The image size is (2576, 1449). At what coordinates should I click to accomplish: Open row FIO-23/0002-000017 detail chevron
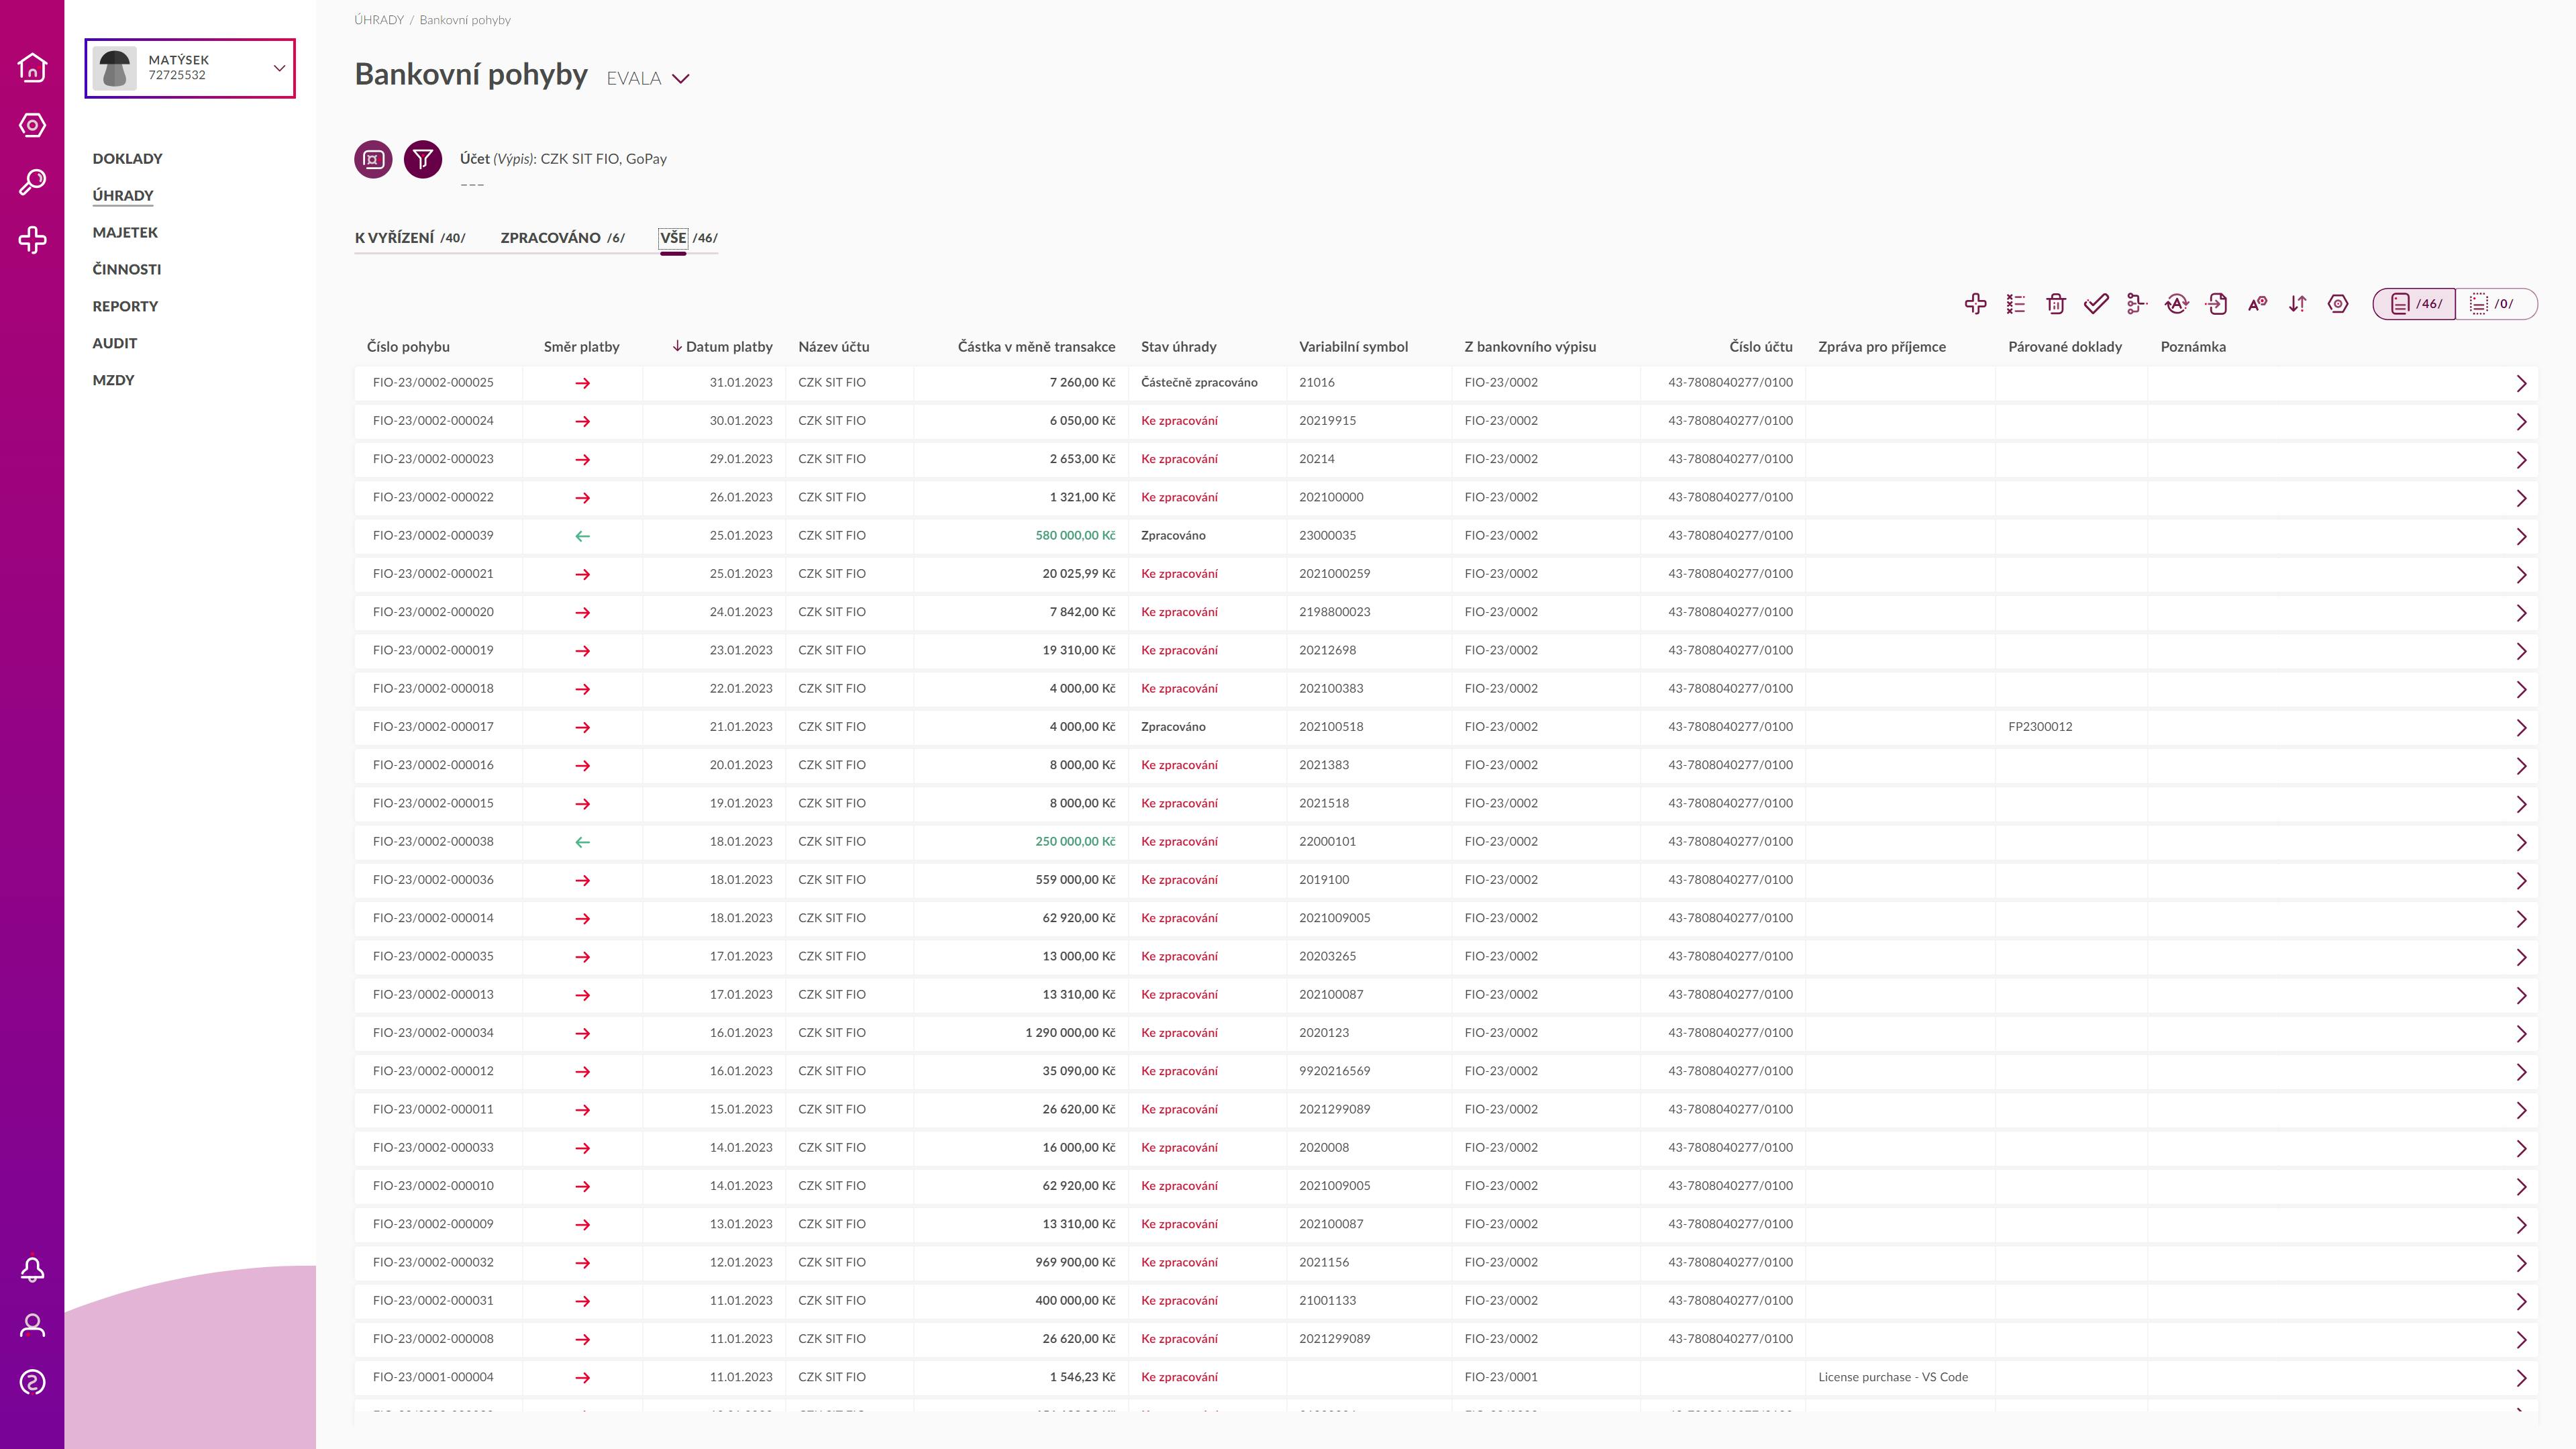[x=2521, y=728]
